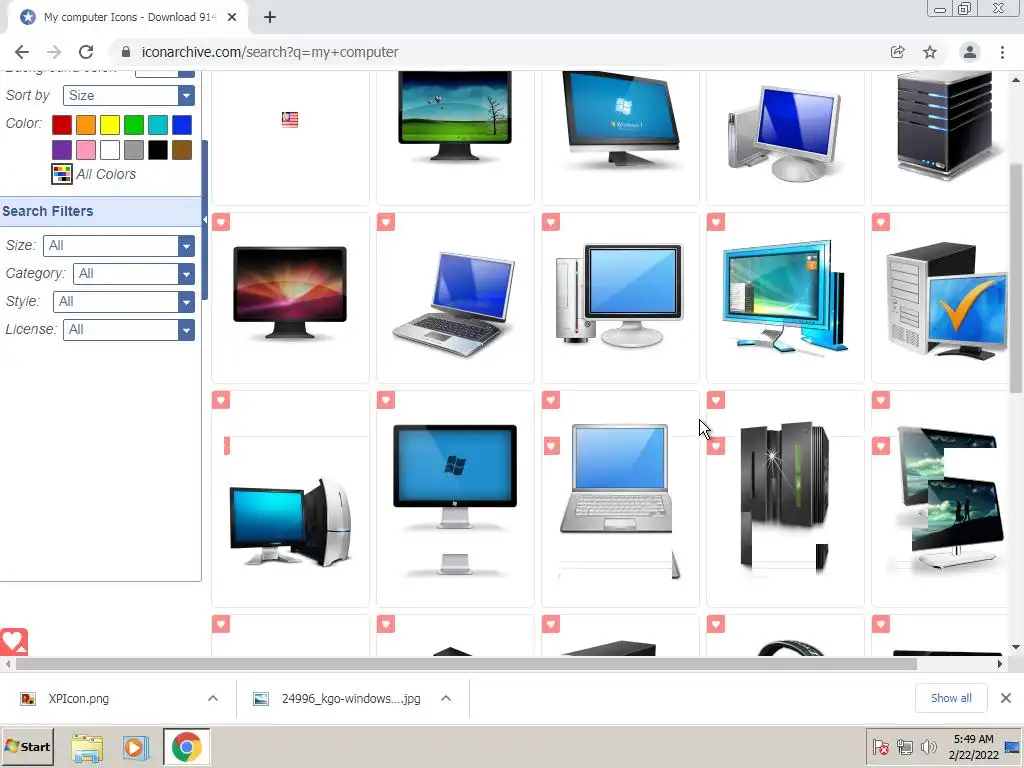Viewport: 1024px width, 768px height.
Task: Open the Vista-style cyan monitor icon
Action: [784, 297]
